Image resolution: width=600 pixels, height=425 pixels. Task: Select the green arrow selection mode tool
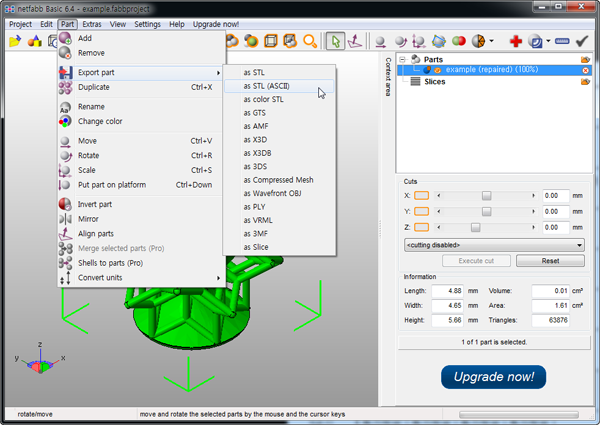[336, 41]
